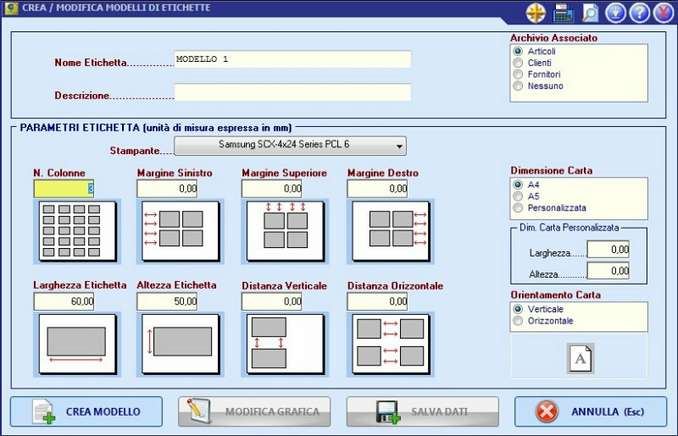Select A5 paper size option
The width and height of the screenshot is (678, 436).
tap(518, 196)
